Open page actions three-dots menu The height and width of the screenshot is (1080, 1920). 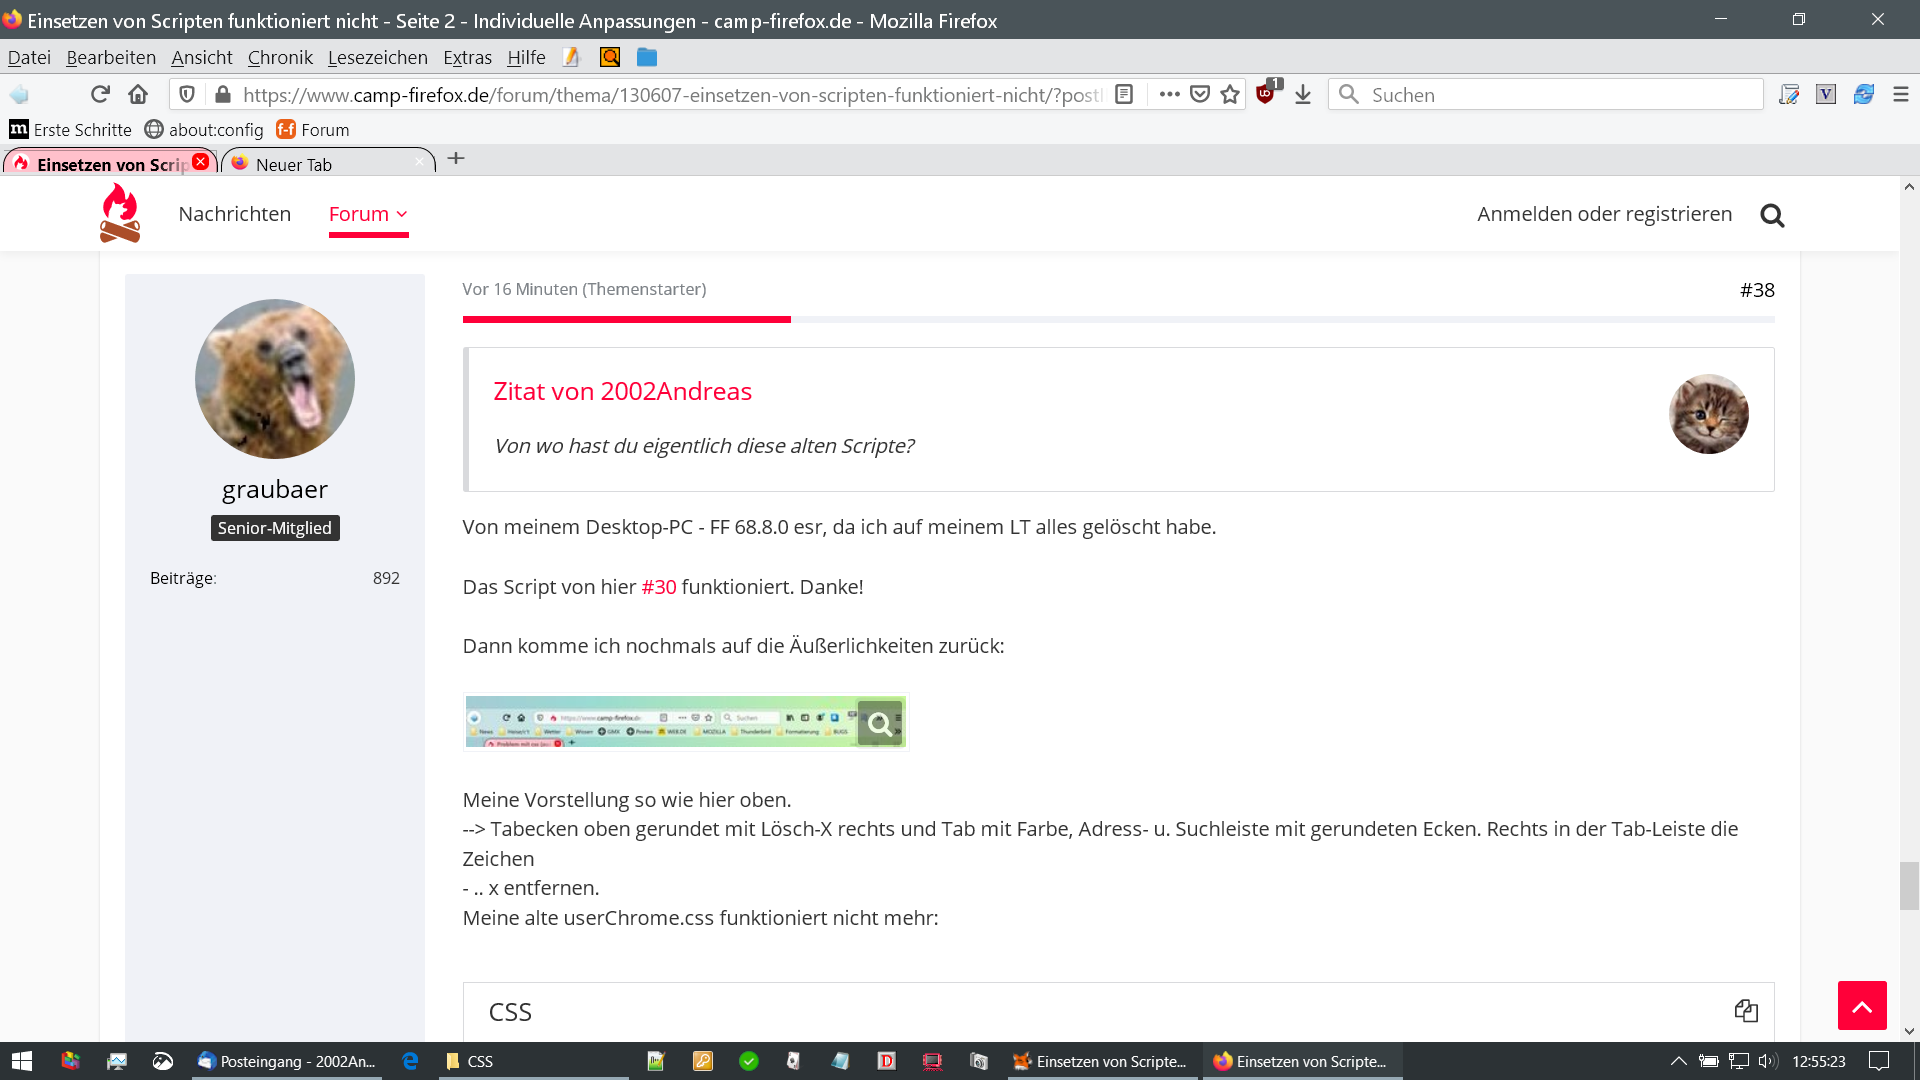pyautogui.click(x=1169, y=94)
